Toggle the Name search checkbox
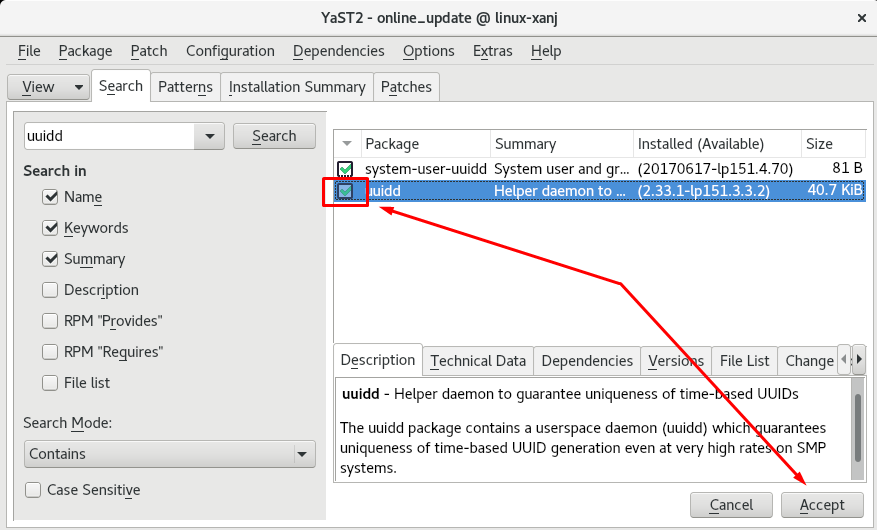This screenshot has height=530, width=877. (x=50, y=197)
